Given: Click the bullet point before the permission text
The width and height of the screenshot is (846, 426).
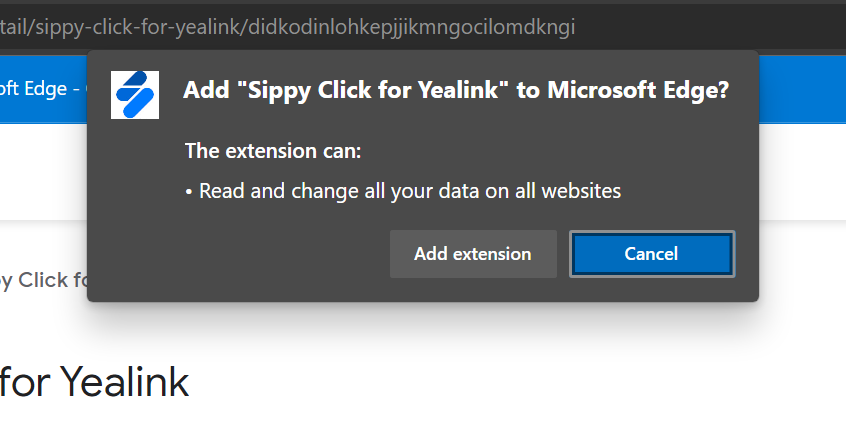Looking at the screenshot, I should [x=189, y=190].
